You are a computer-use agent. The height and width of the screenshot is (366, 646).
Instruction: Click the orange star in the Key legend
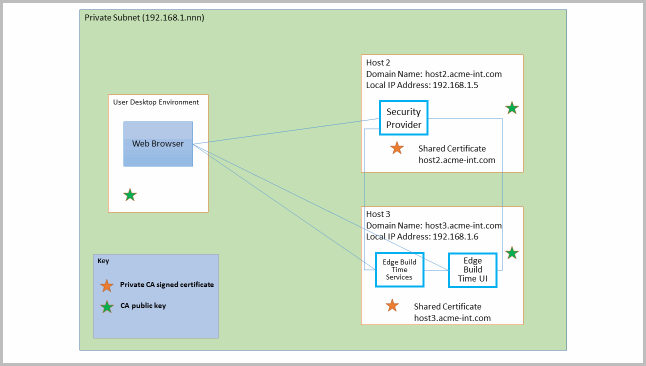[x=107, y=286]
